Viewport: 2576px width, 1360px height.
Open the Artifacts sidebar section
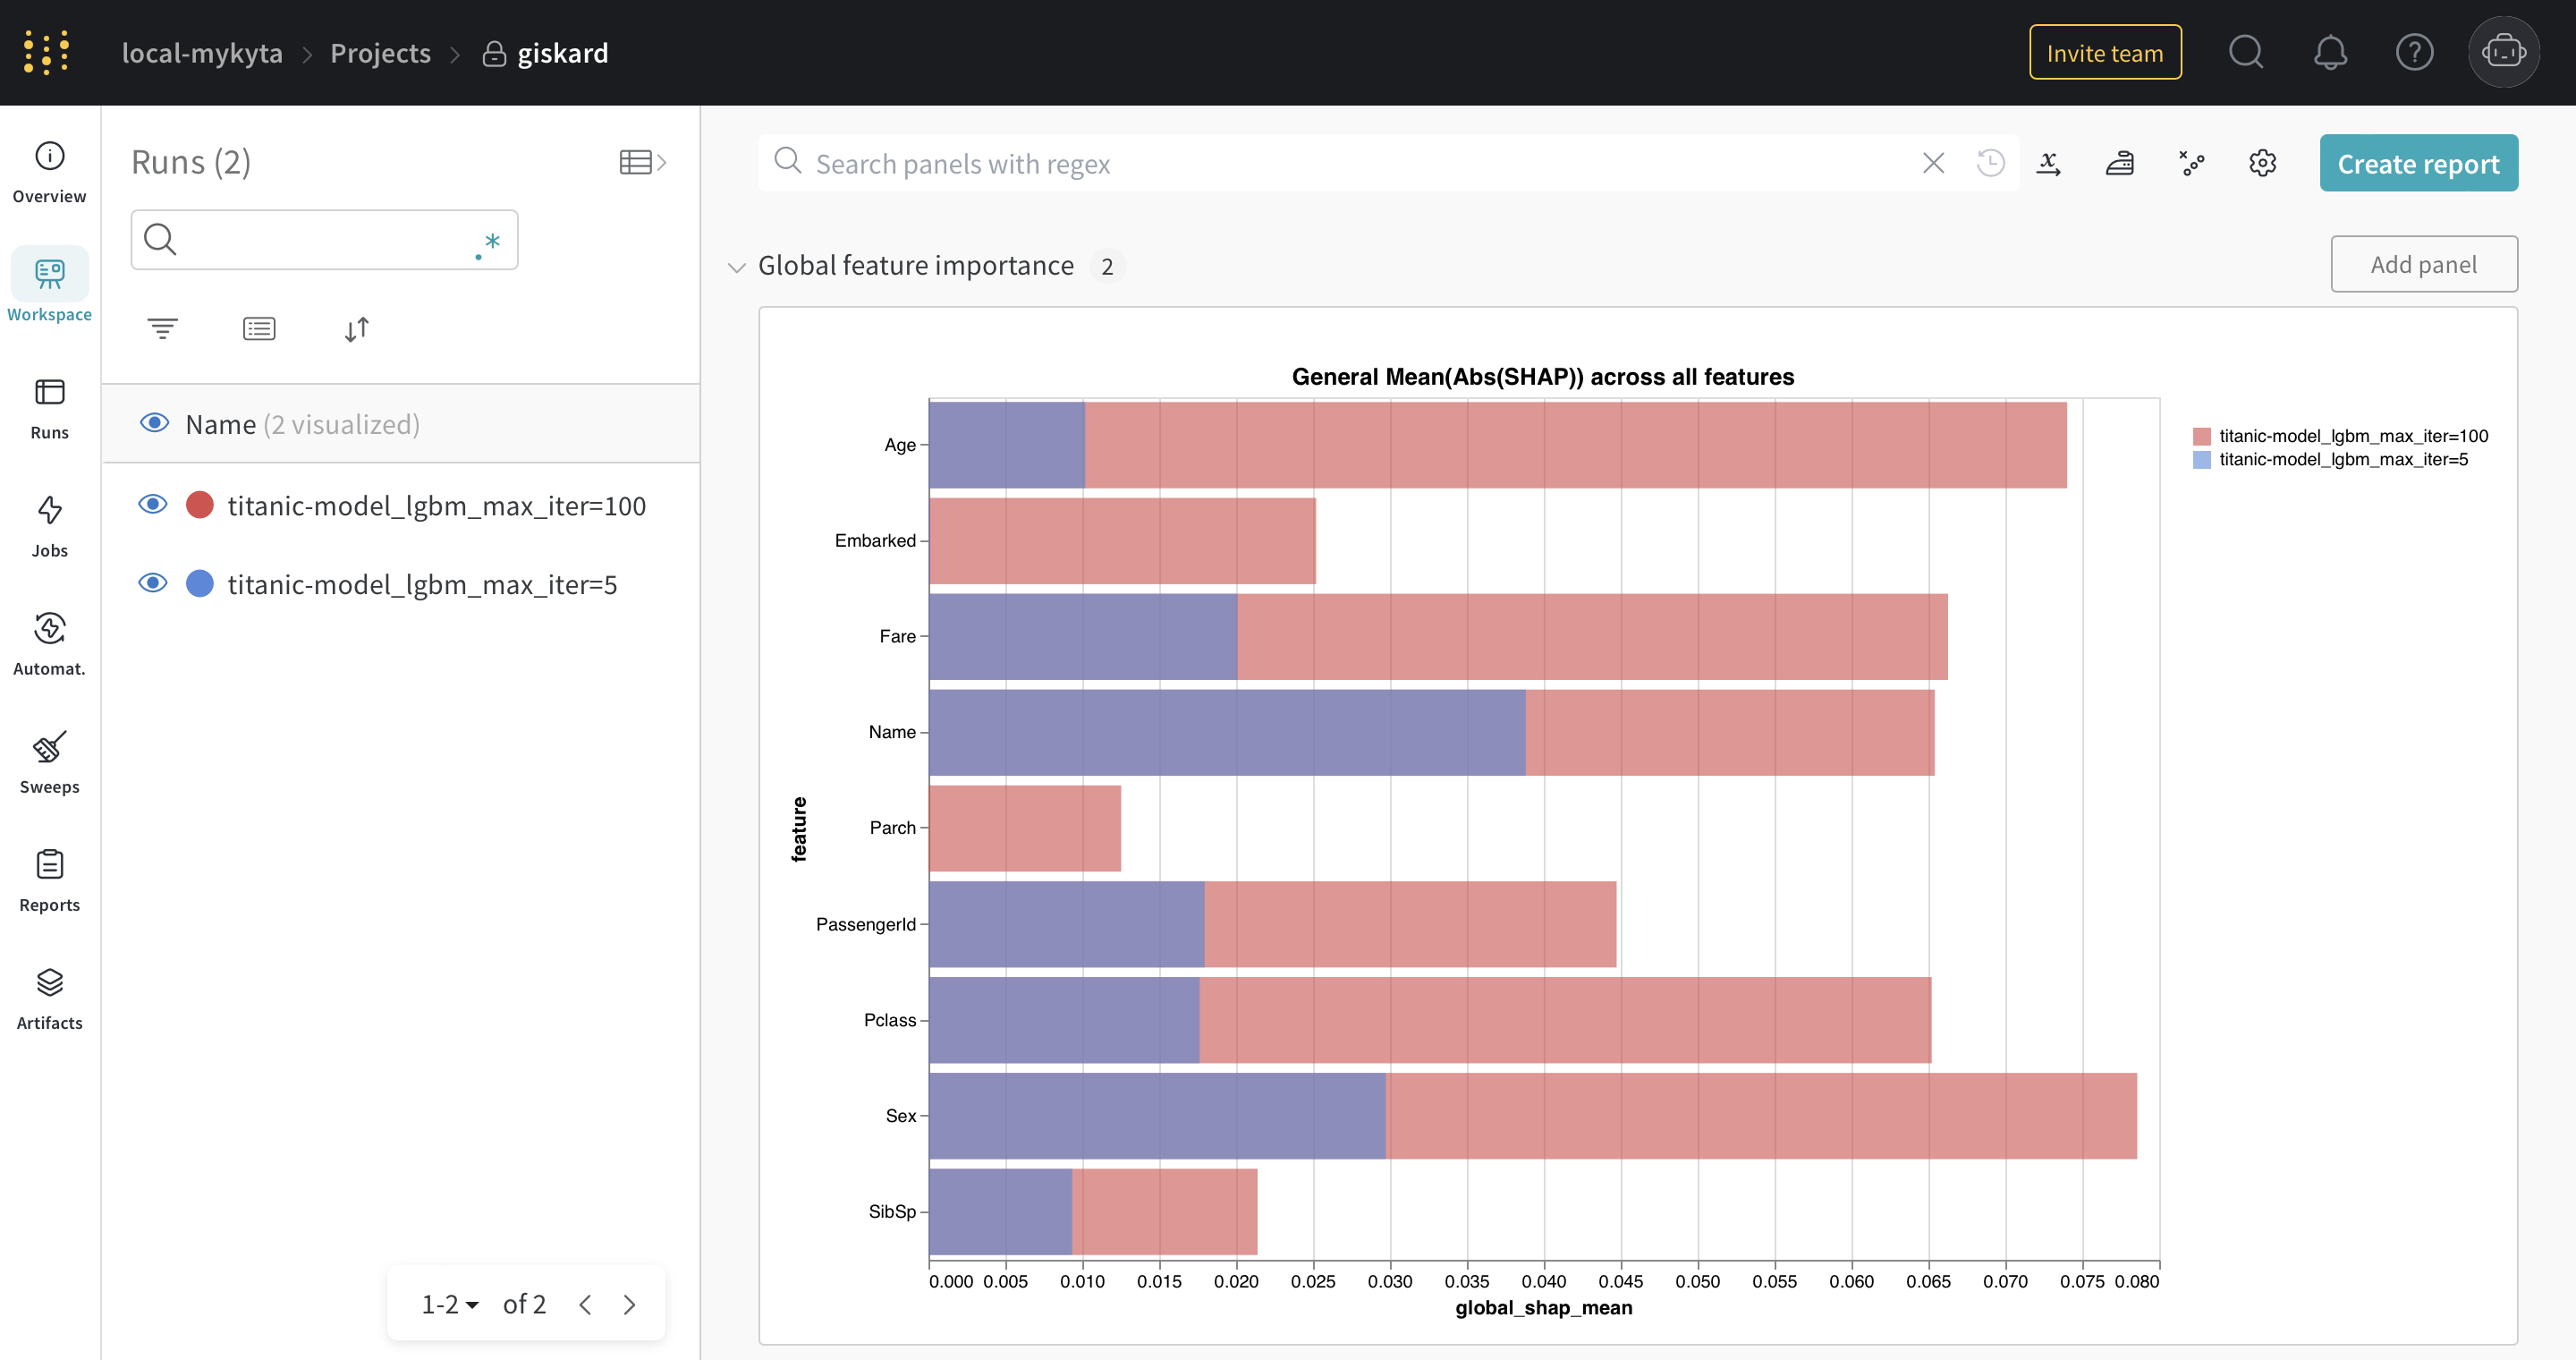(49, 998)
